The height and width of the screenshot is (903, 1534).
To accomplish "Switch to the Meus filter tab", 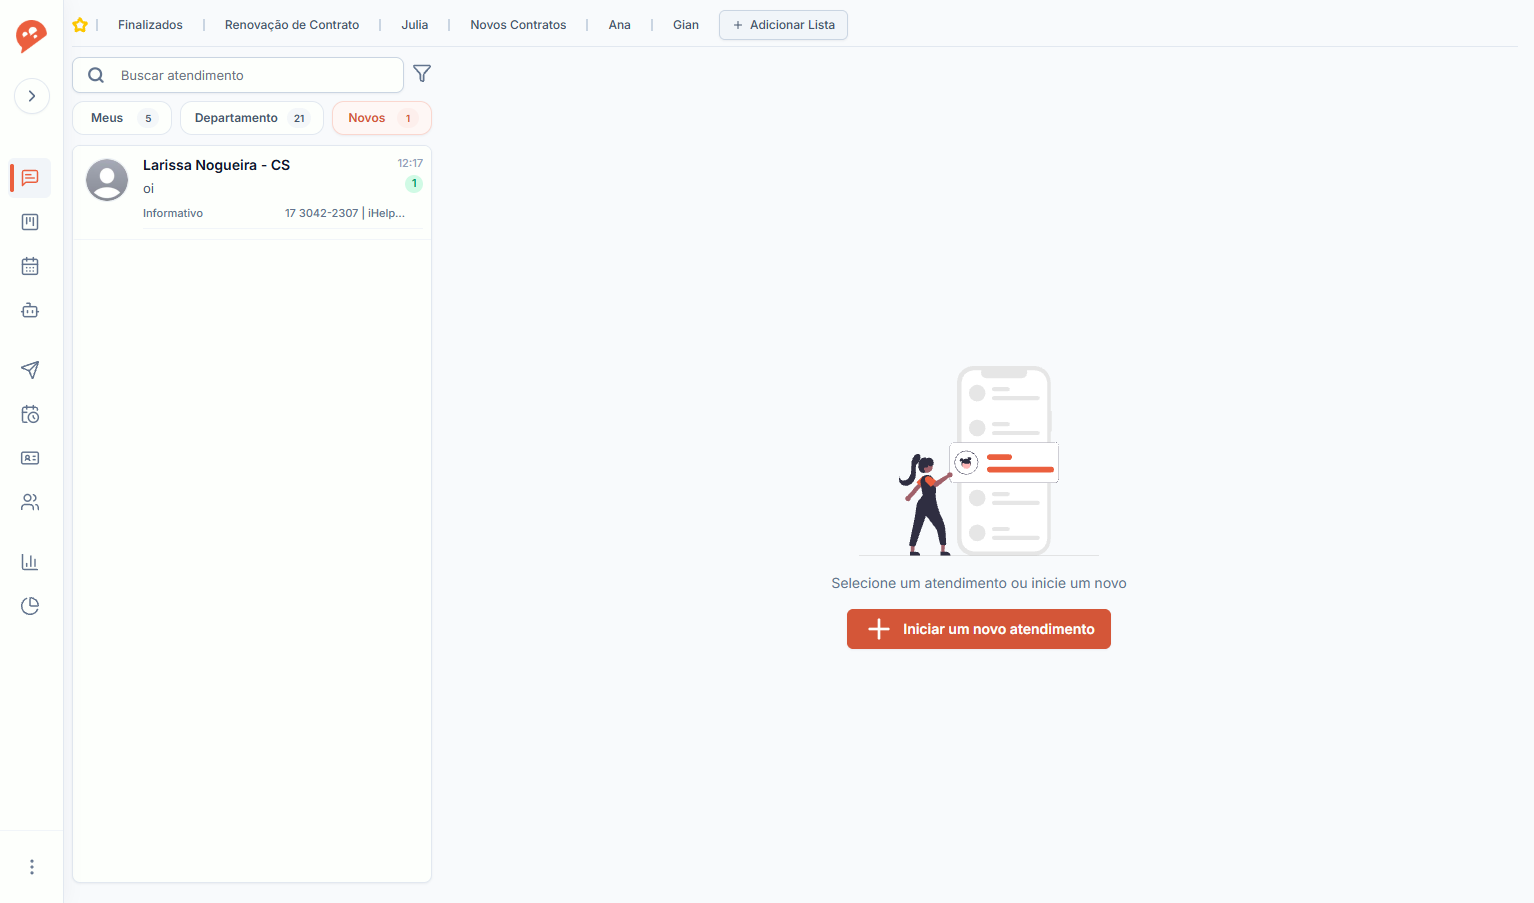I will pos(122,118).
